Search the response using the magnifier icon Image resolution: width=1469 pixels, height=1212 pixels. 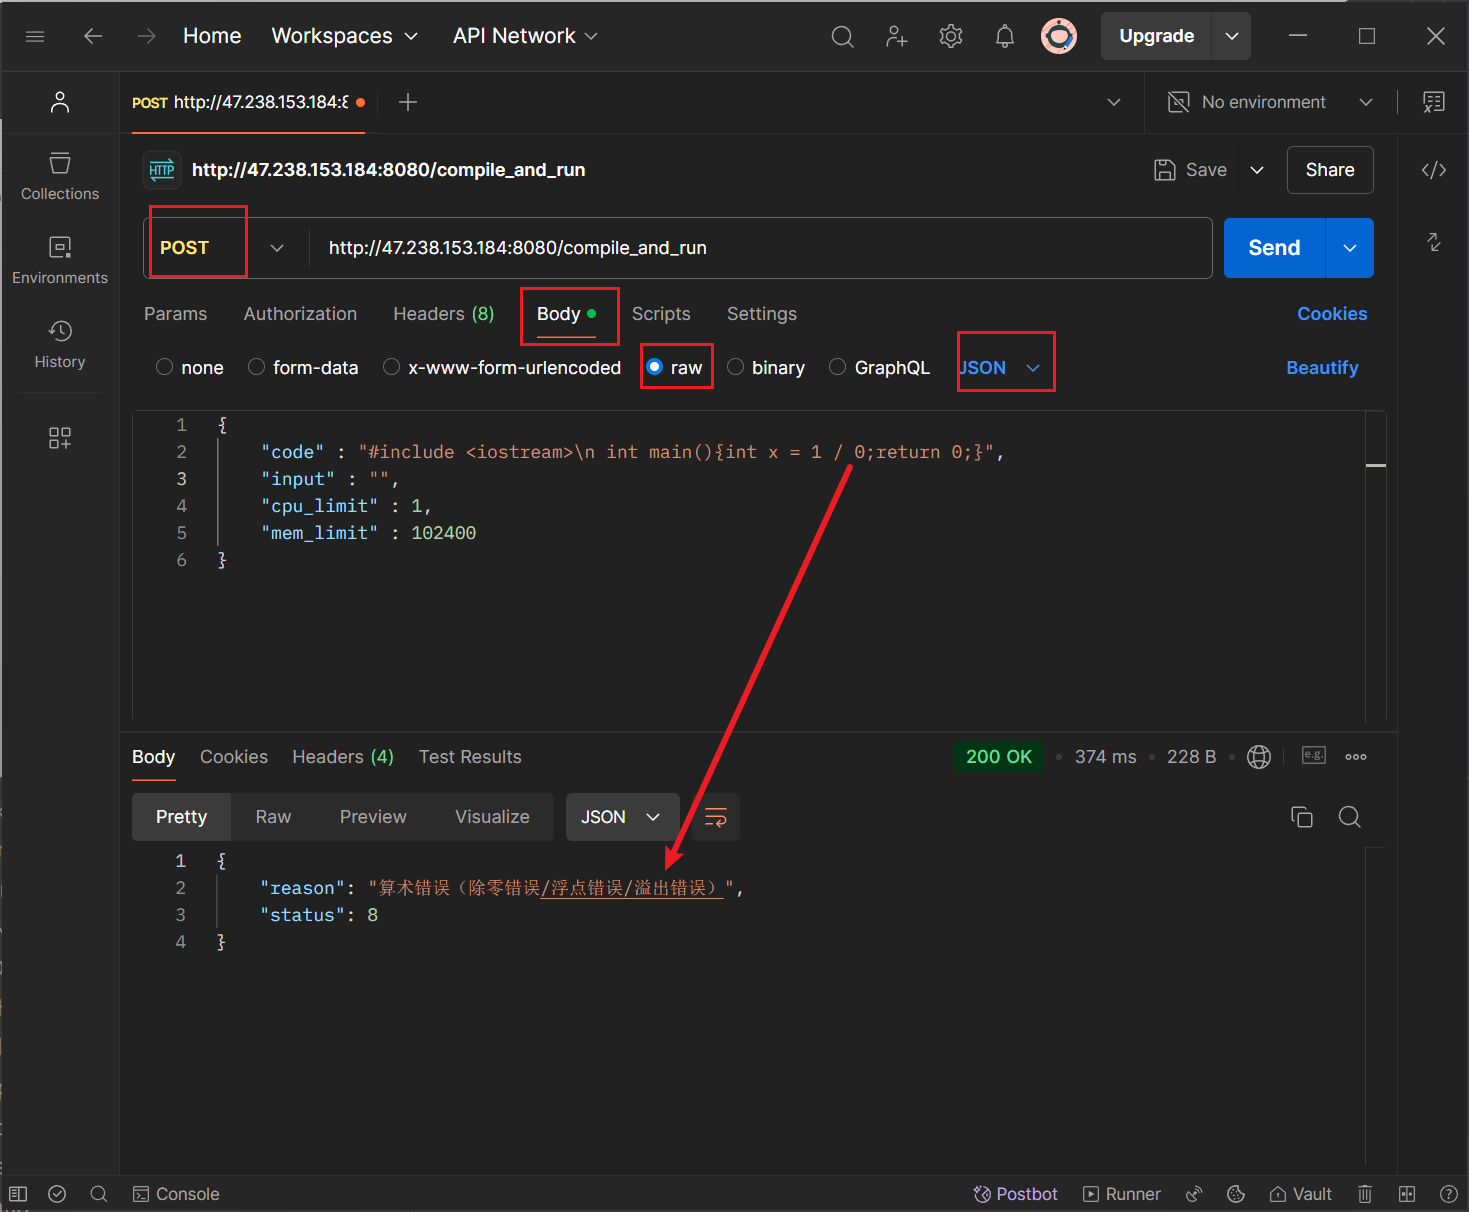click(1349, 817)
